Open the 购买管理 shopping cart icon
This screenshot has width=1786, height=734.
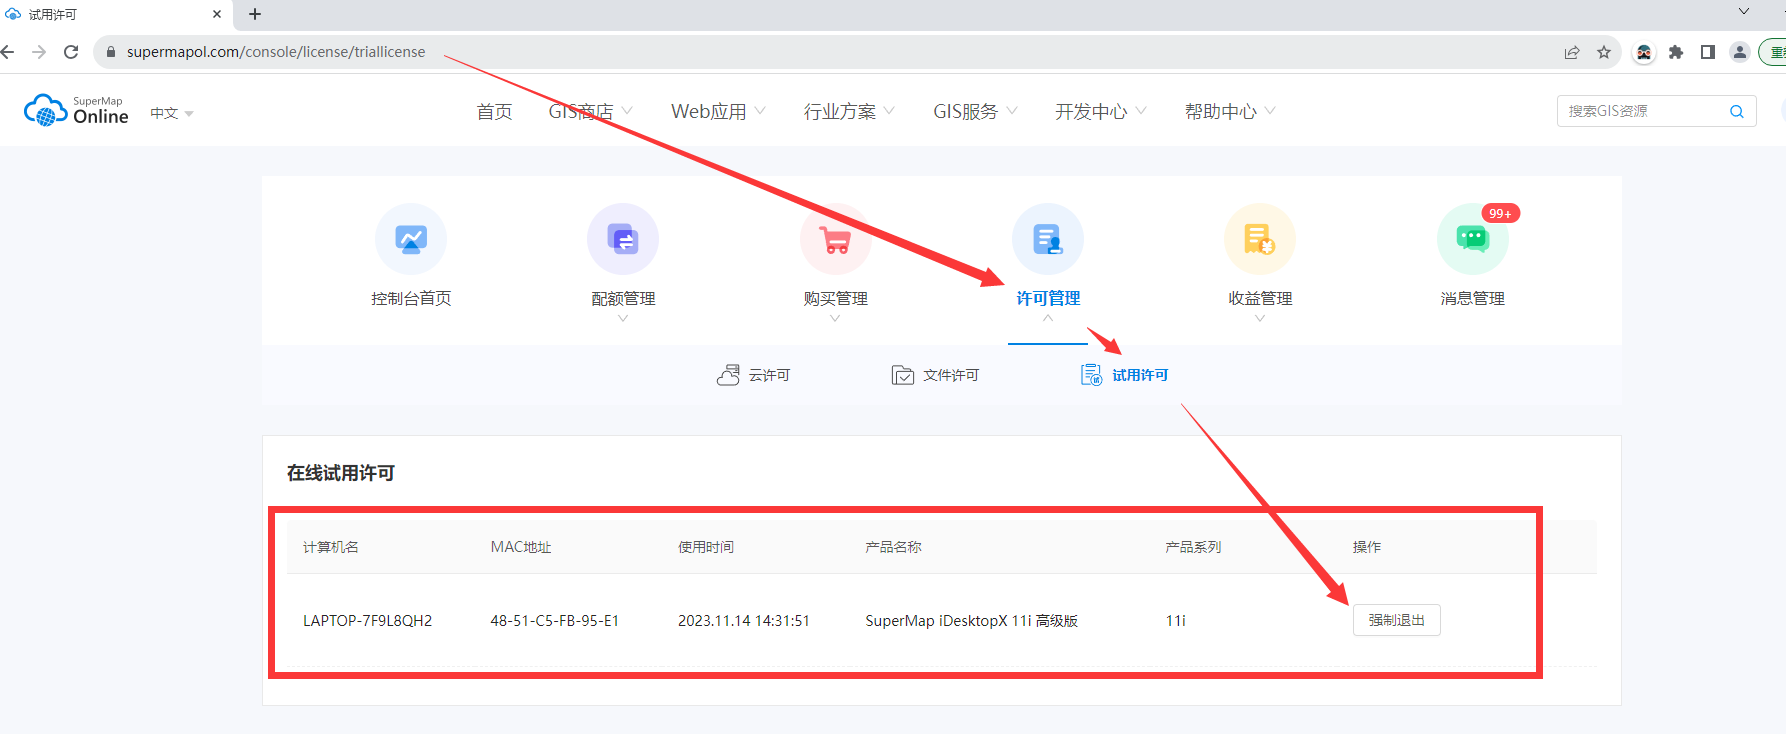click(x=835, y=240)
